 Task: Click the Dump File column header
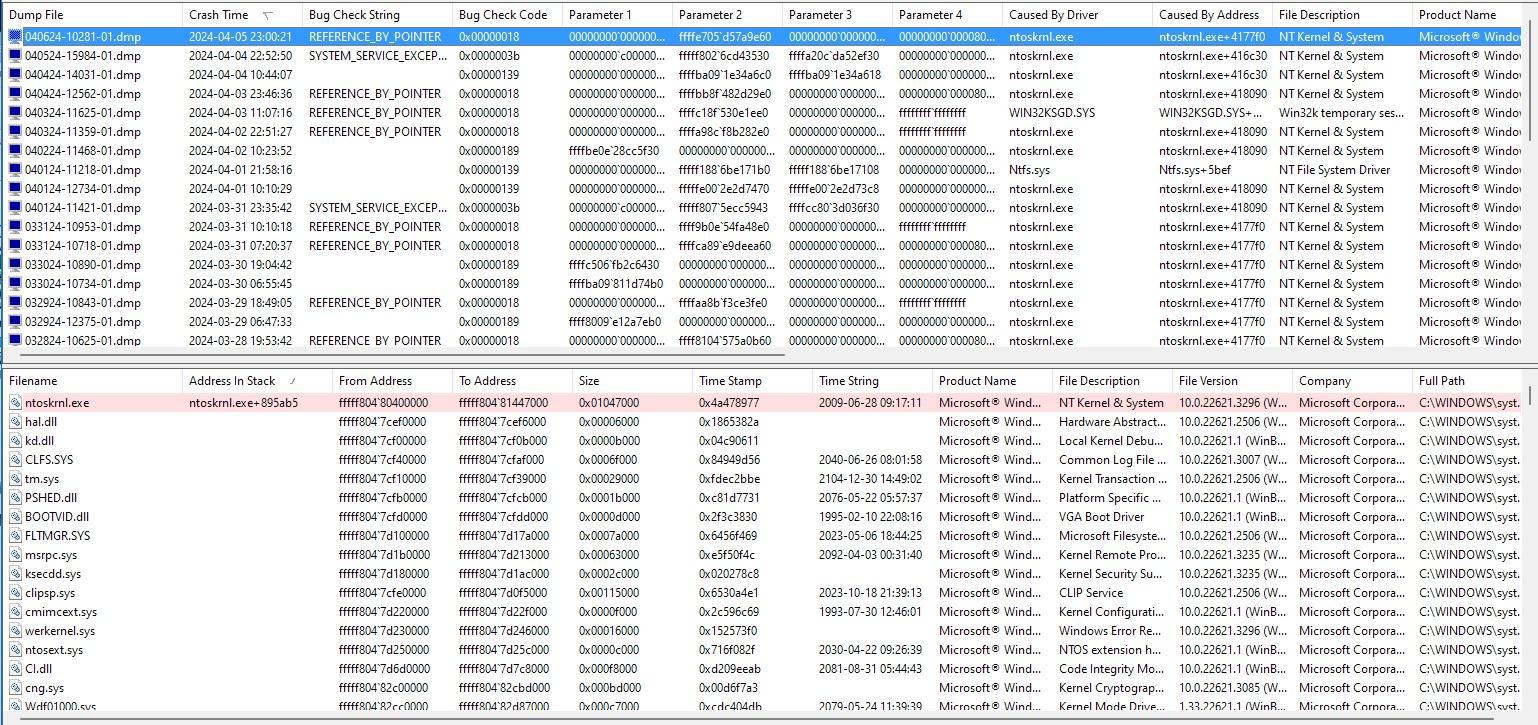click(92, 15)
